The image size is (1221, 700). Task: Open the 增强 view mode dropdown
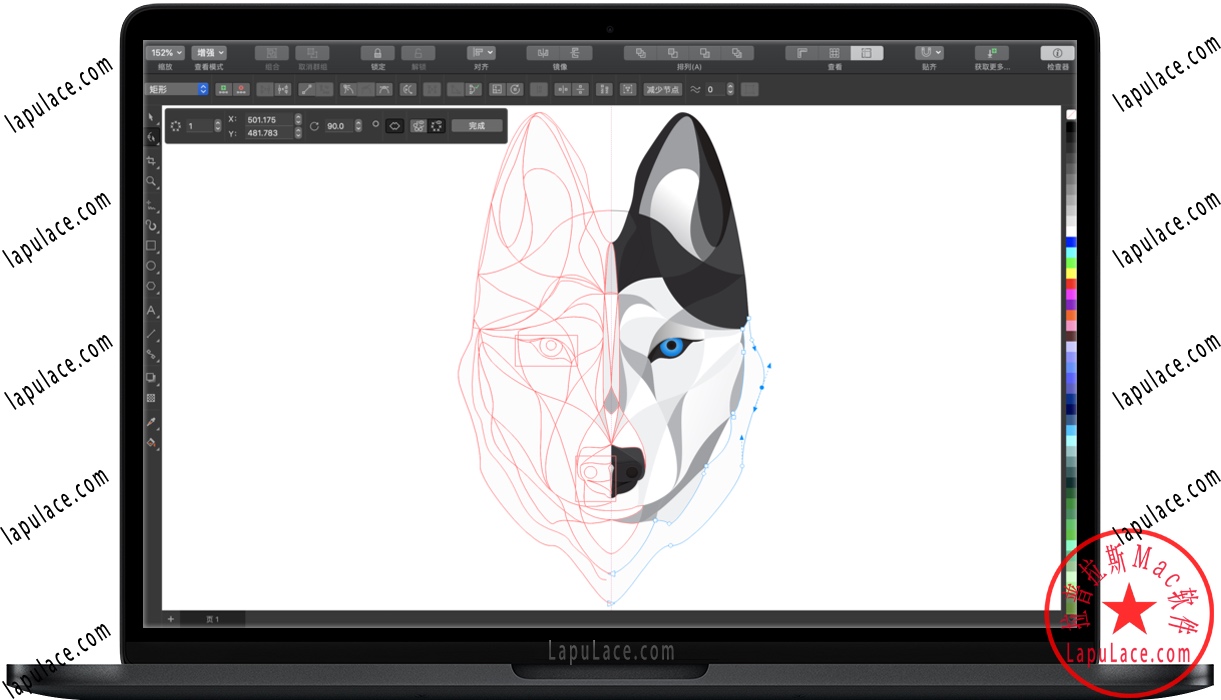[x=208, y=52]
